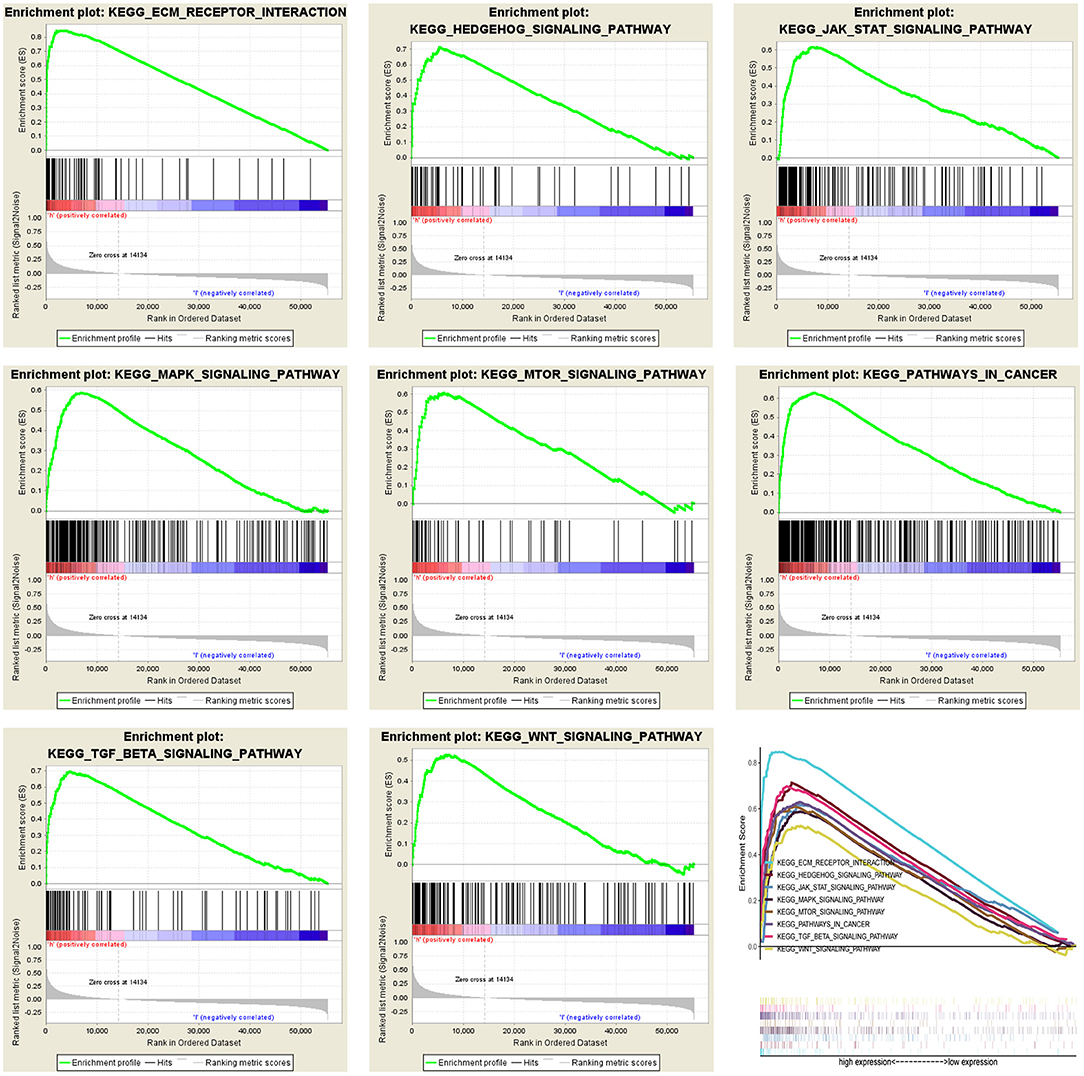The height and width of the screenshot is (1076, 1084).
Task: Click "'h' (positively correlated)" label in JAK STAT plot
Action: point(817,221)
